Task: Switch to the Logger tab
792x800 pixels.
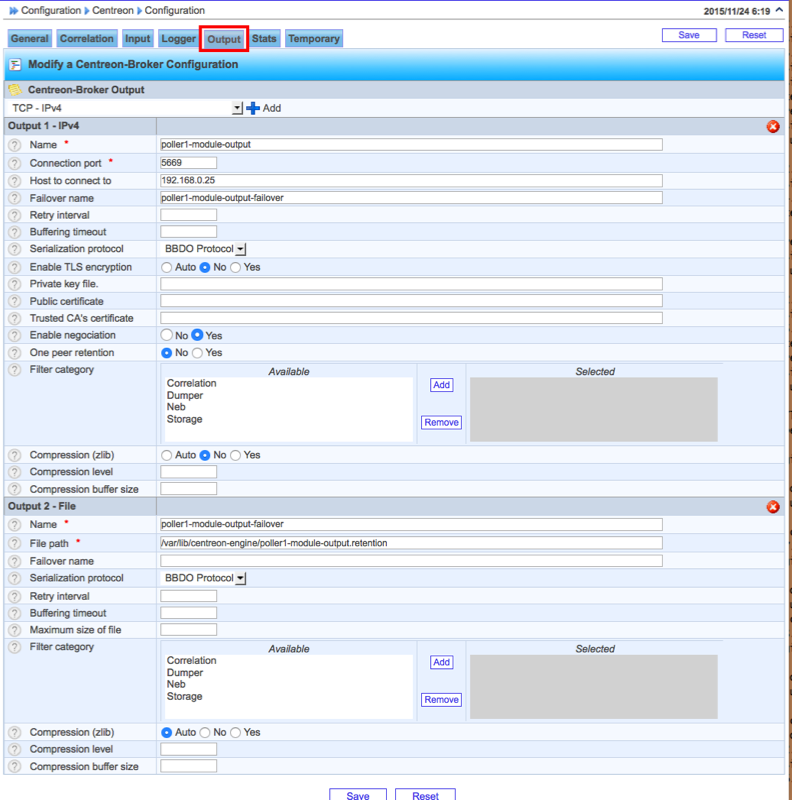Action: point(179,39)
